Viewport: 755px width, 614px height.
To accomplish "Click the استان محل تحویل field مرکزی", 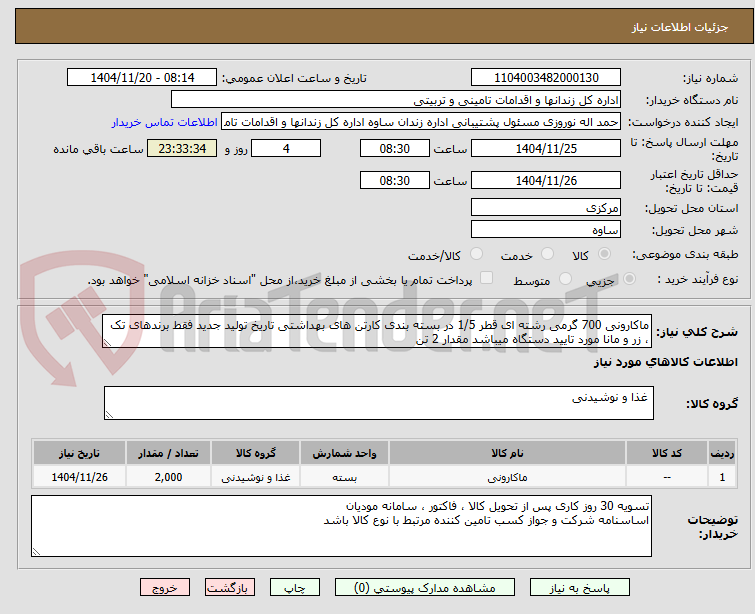I will (546, 208).
